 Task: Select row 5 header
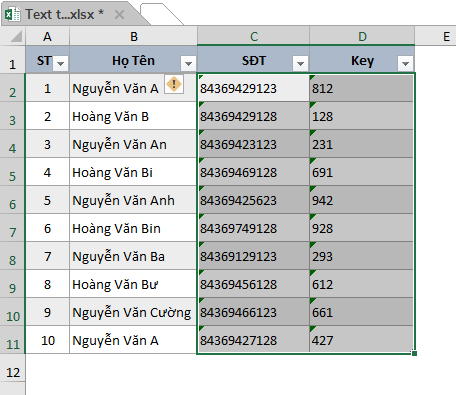tap(13, 172)
